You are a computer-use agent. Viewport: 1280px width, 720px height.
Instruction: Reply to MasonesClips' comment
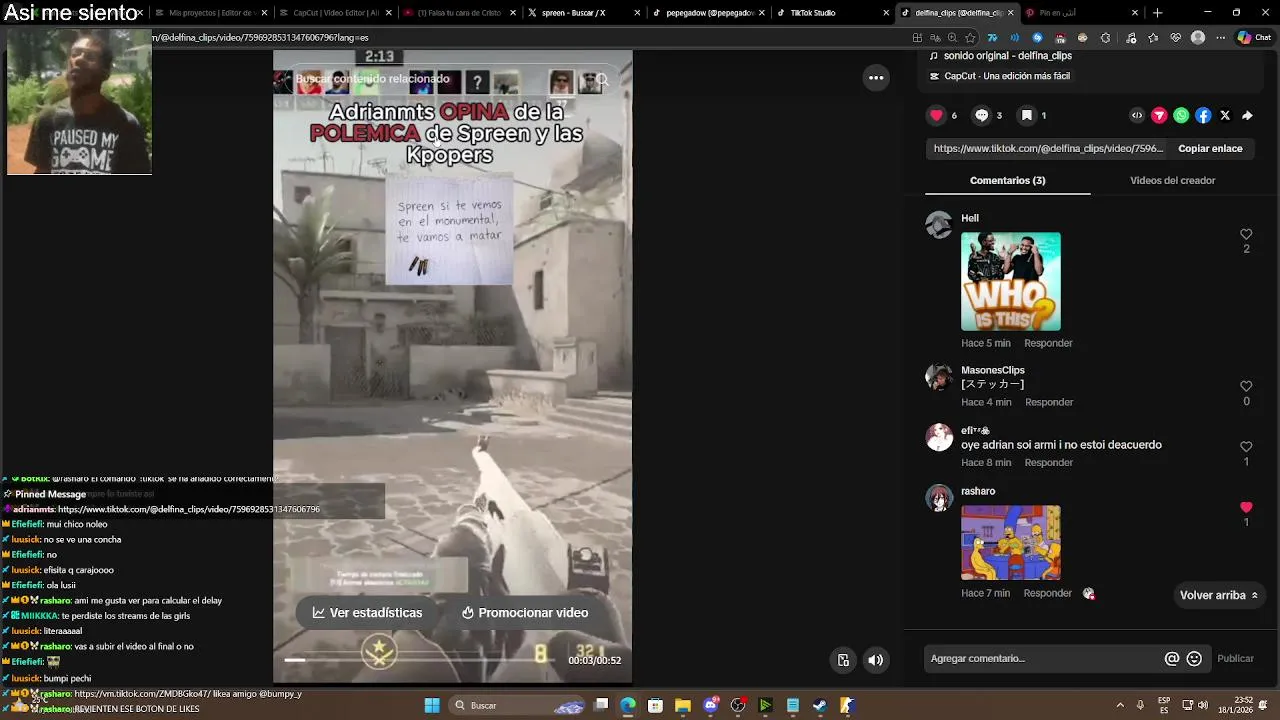tap(1049, 402)
